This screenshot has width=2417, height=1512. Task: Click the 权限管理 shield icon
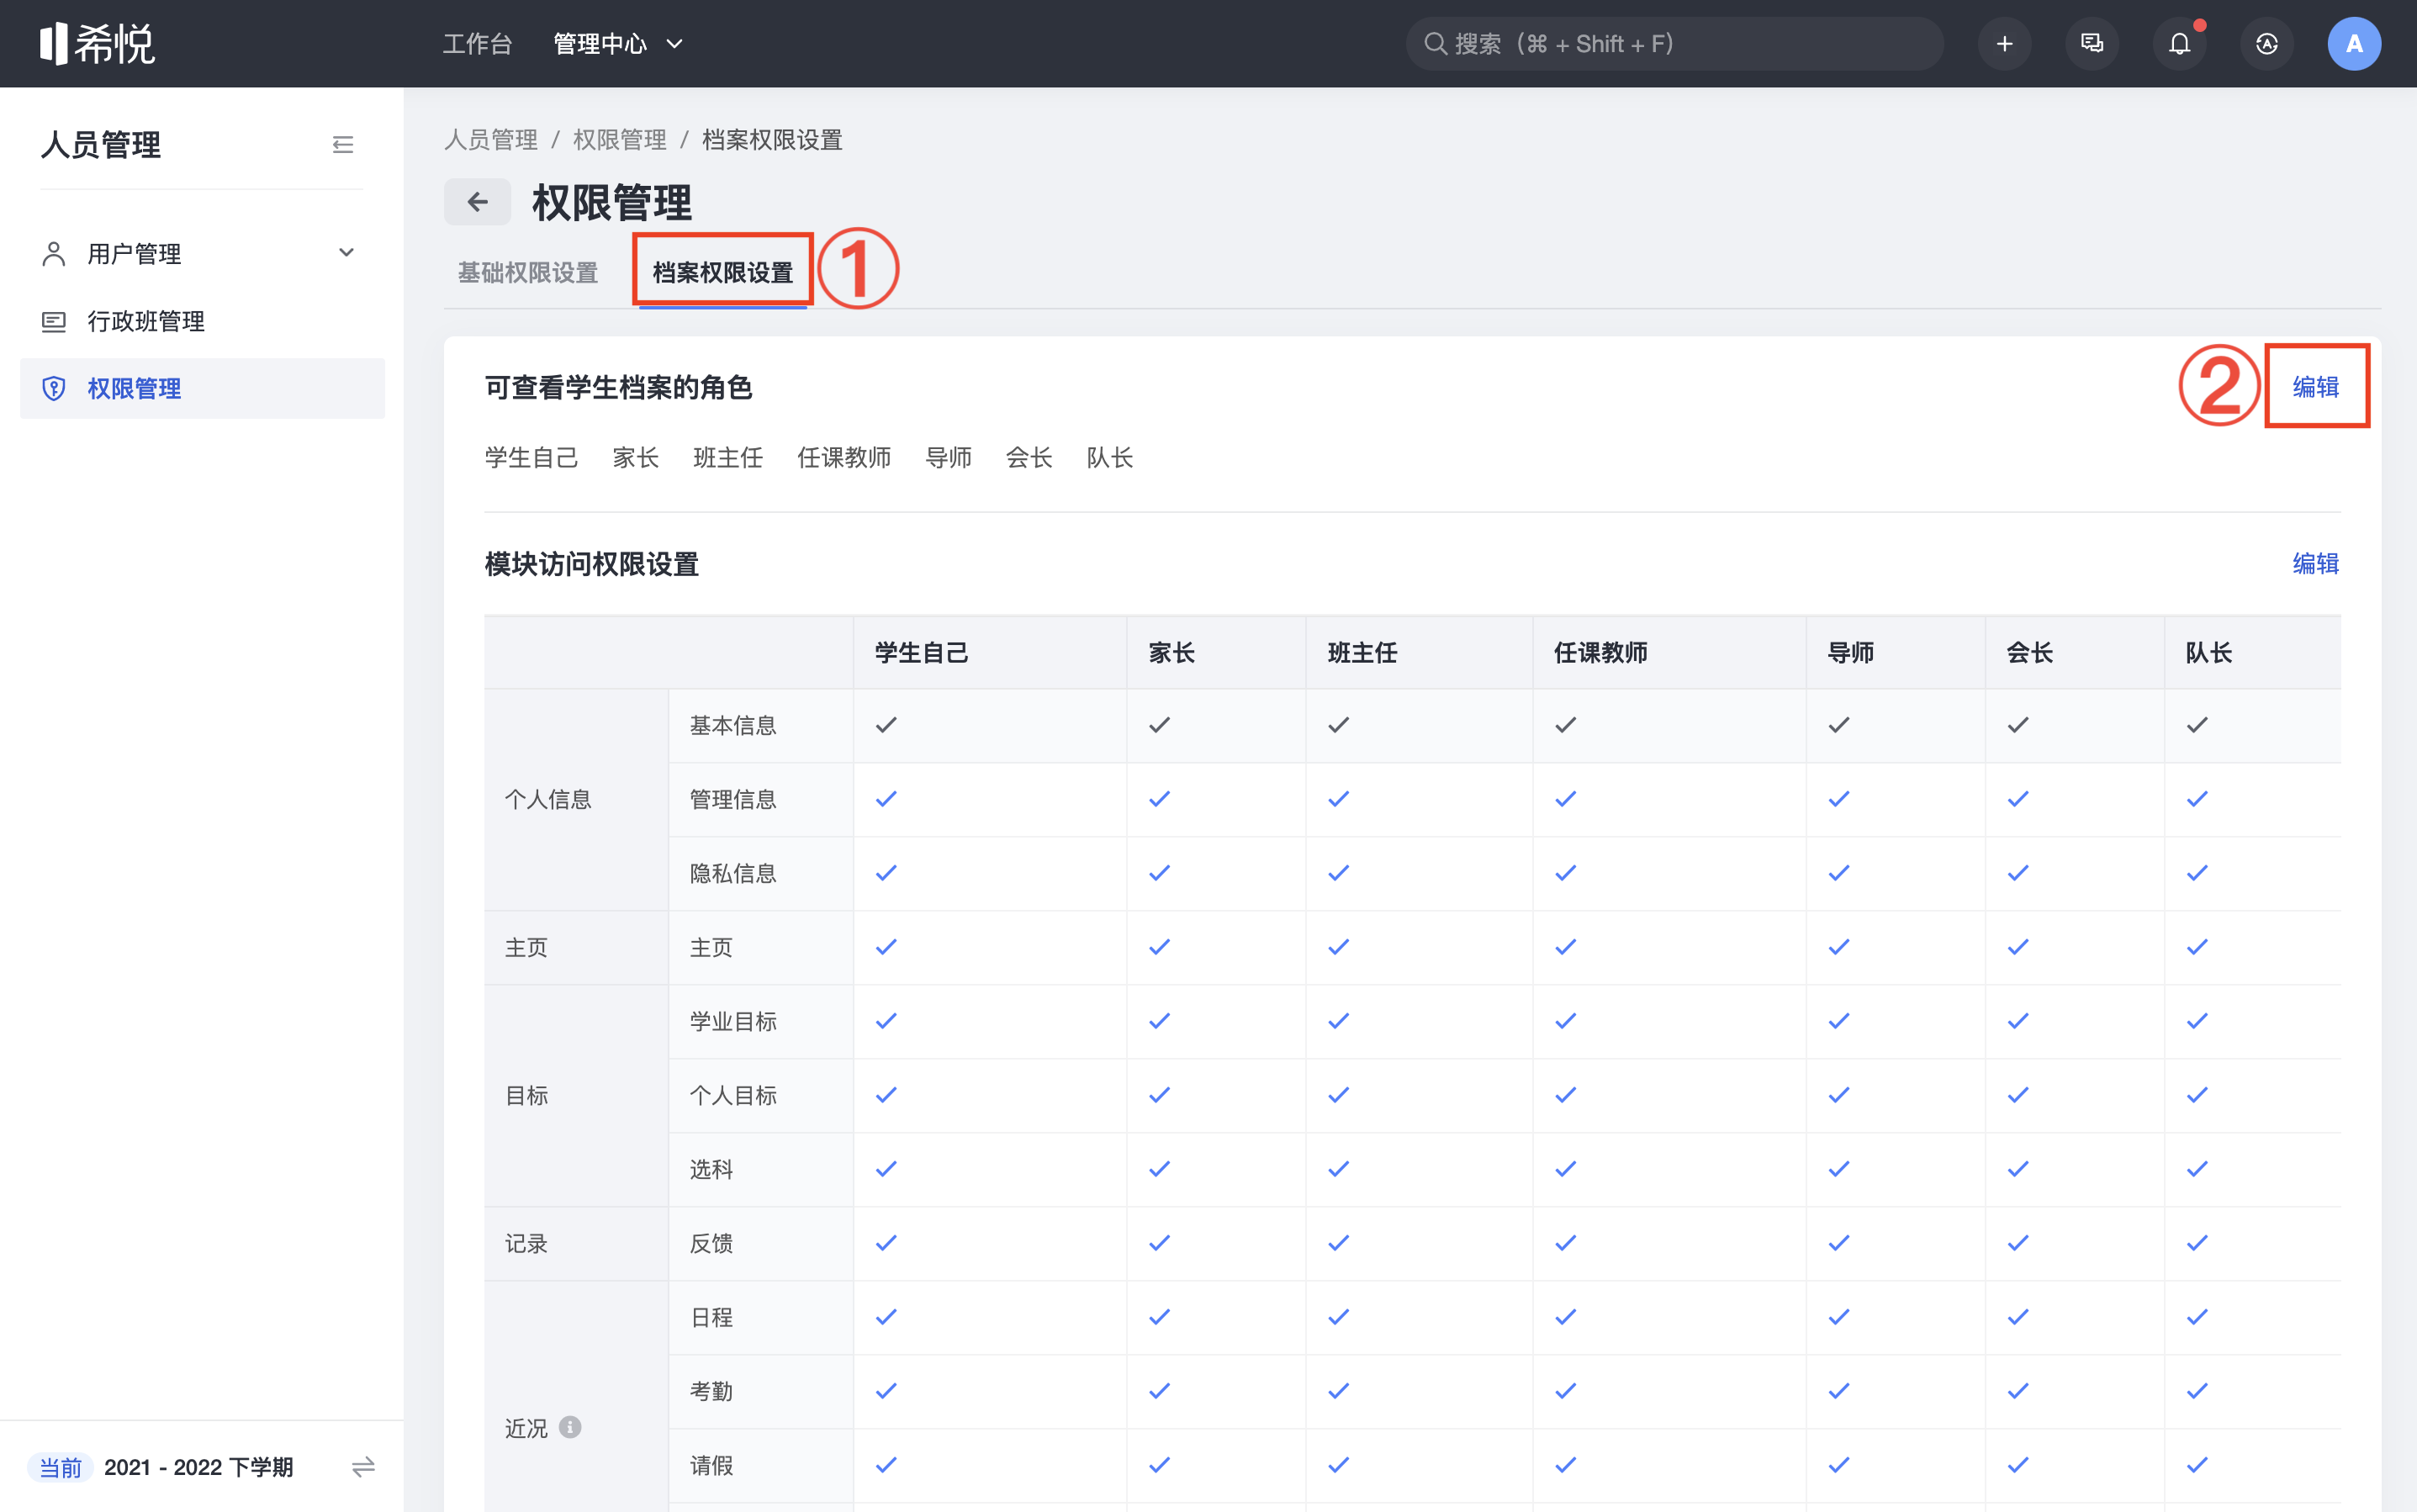coord(54,388)
